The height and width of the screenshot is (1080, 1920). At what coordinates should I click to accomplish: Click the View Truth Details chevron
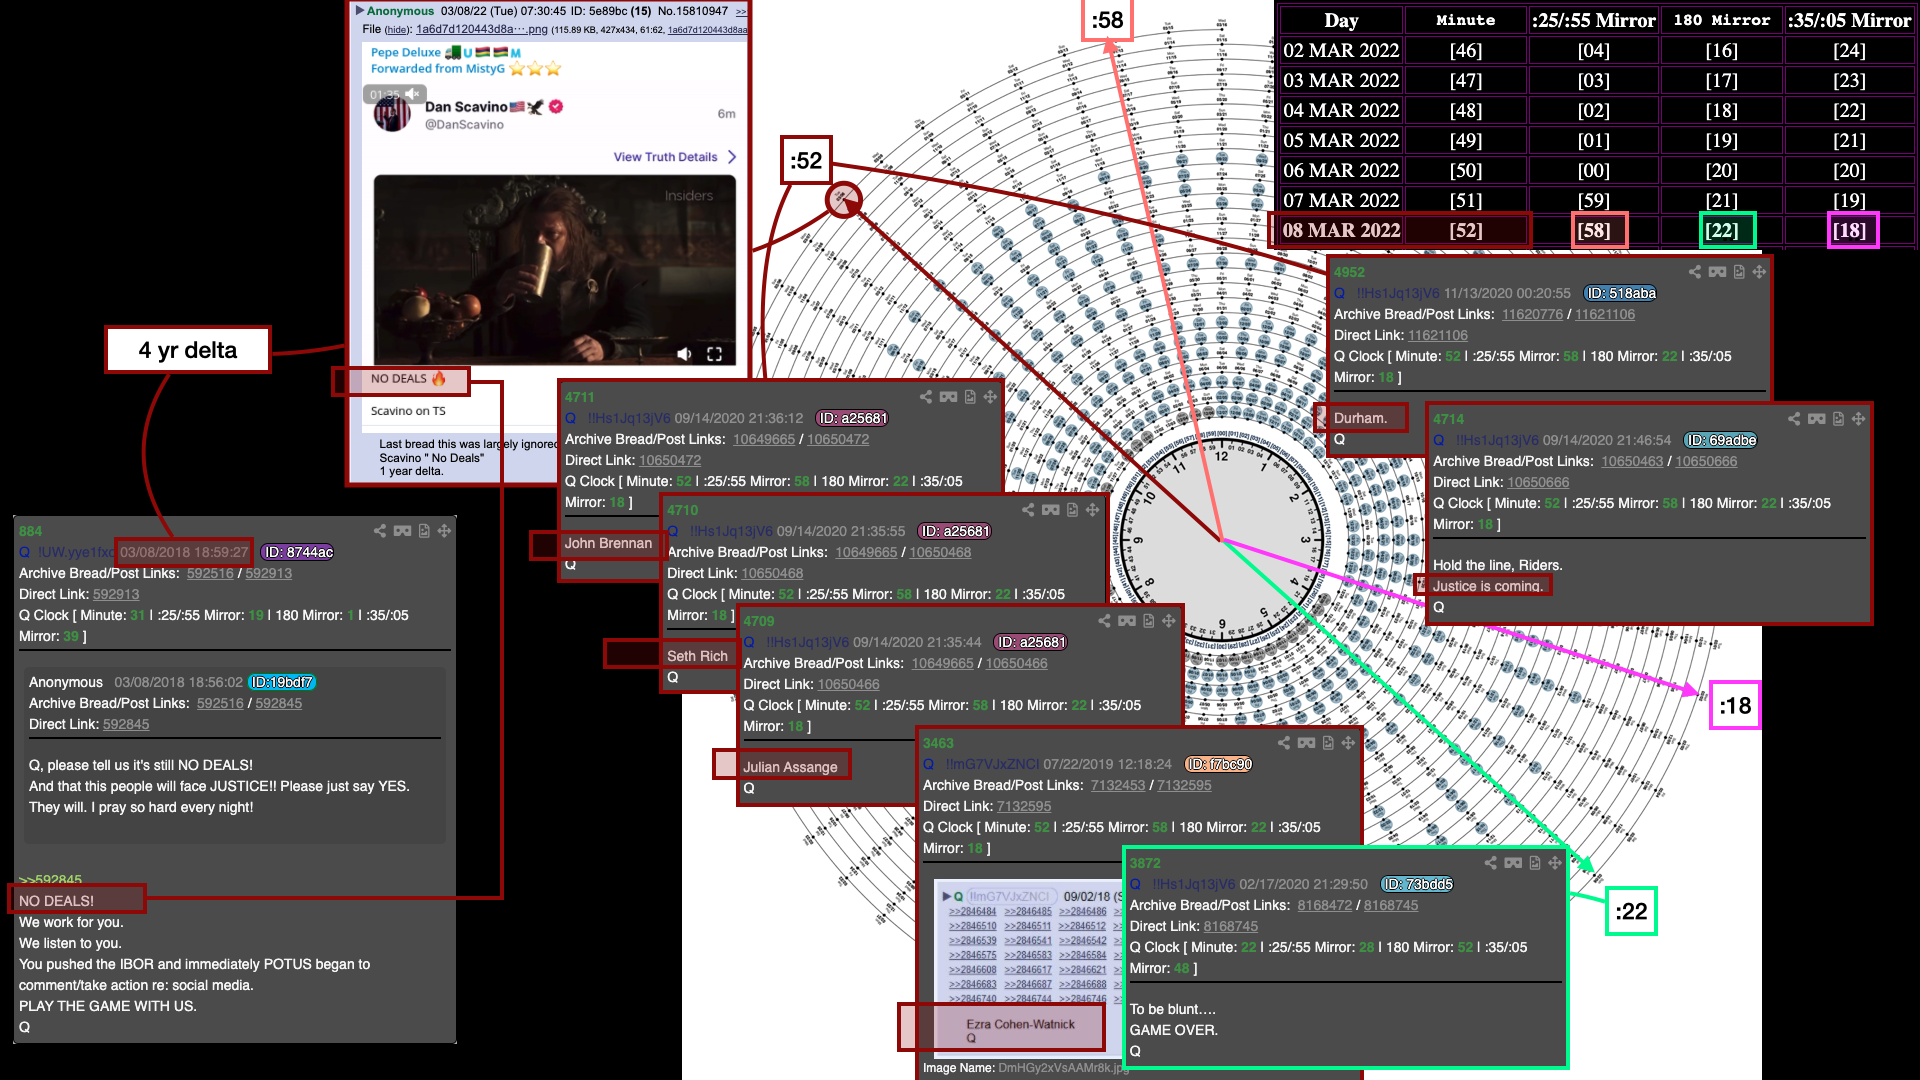732,157
